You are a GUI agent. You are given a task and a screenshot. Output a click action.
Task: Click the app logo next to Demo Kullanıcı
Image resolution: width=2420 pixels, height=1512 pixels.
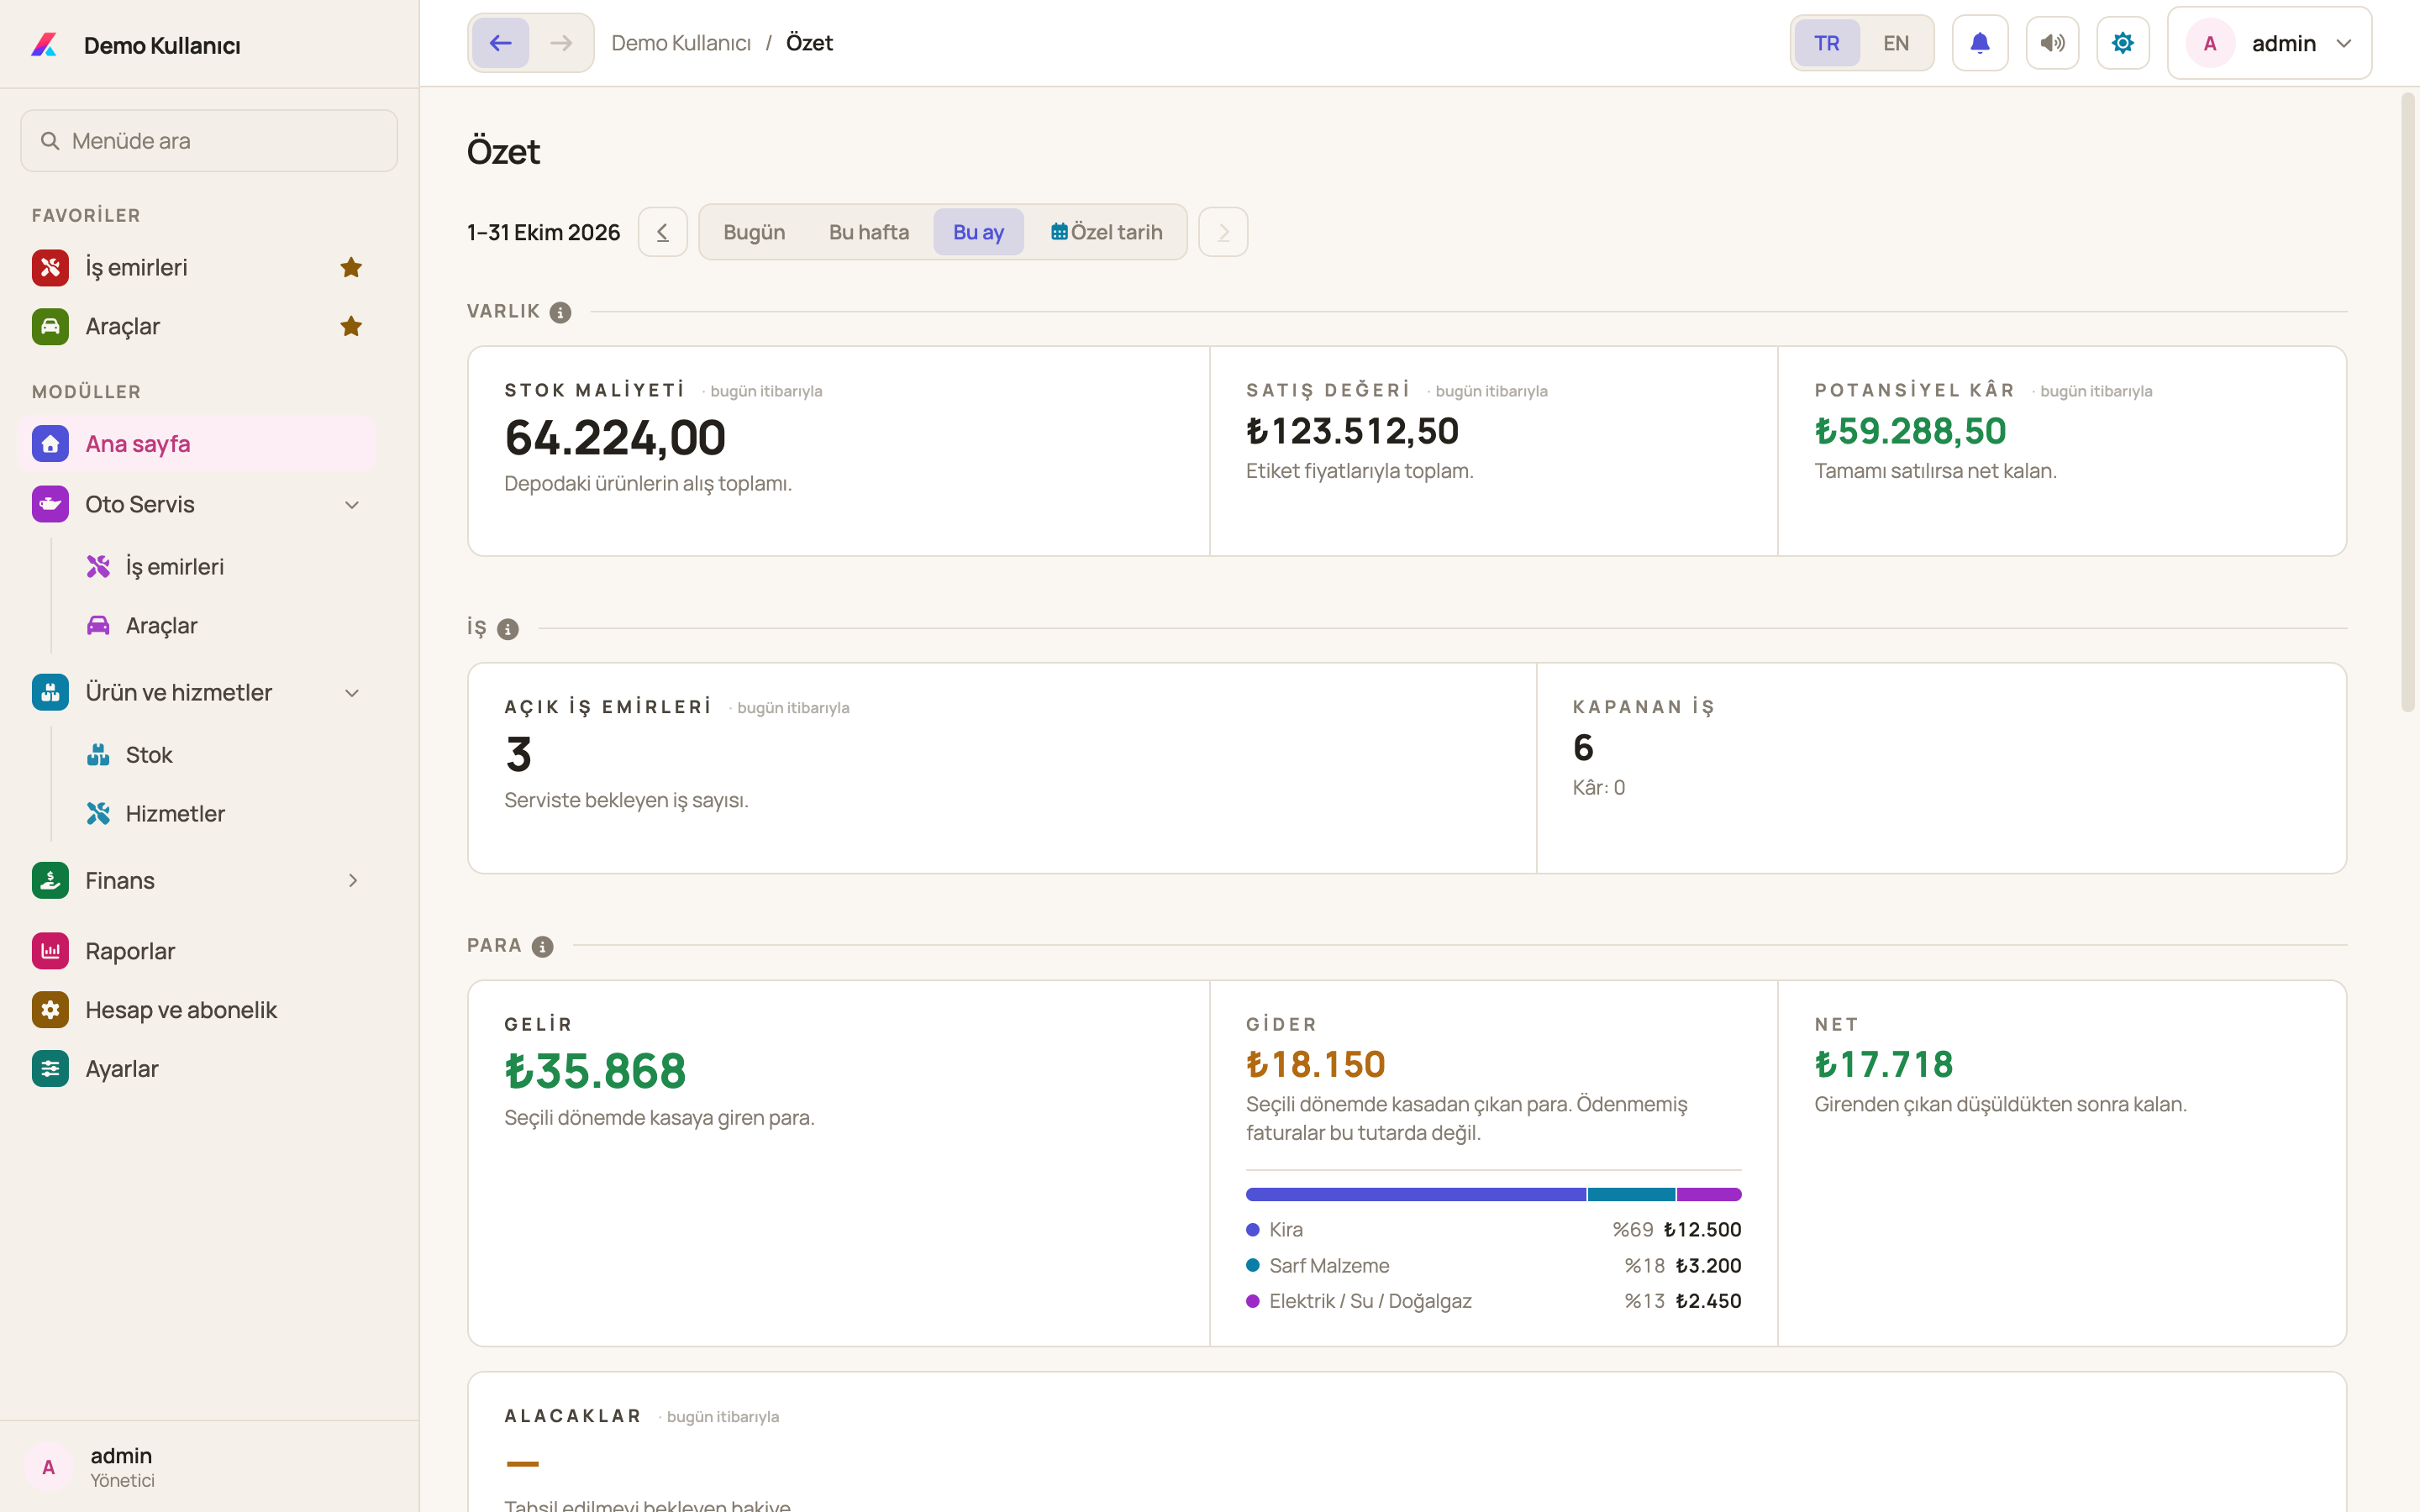click(x=45, y=45)
